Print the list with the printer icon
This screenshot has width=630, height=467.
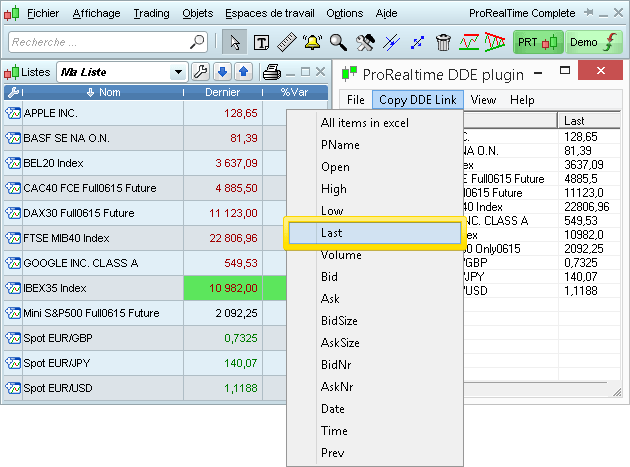[271, 72]
